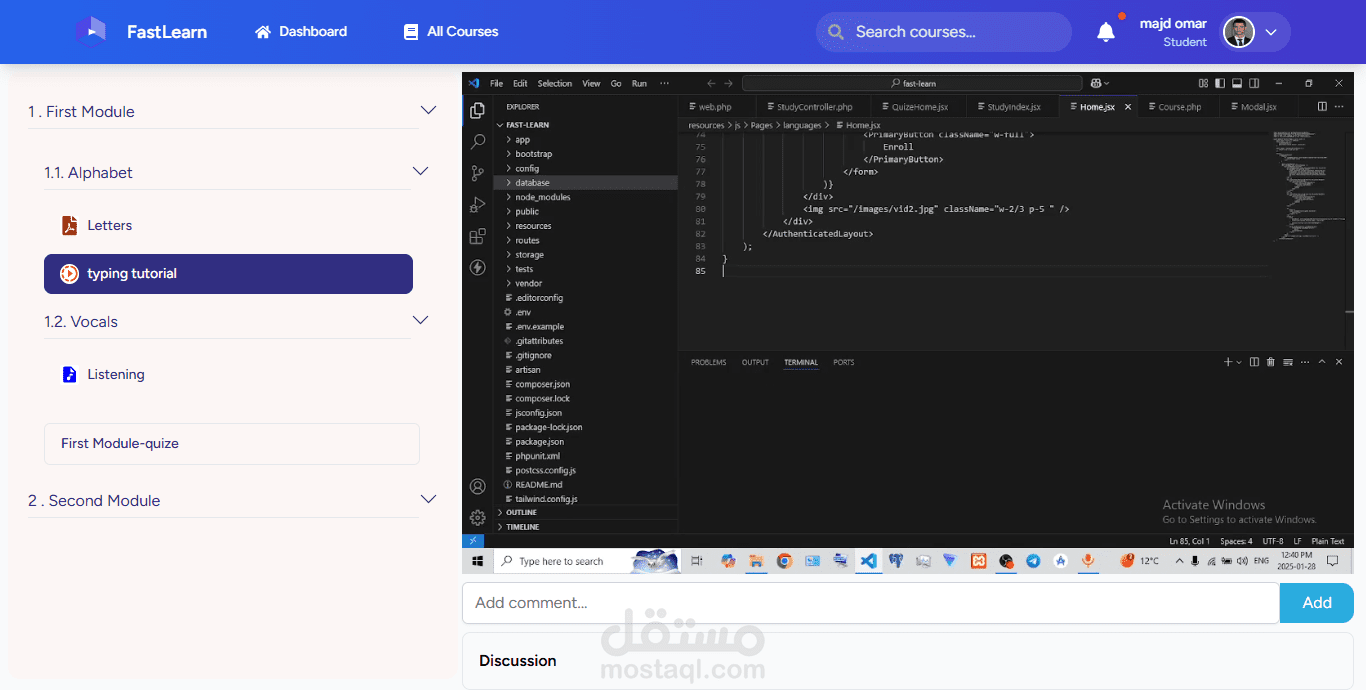Expand the resources folder in Explorer
Viewport: 1366px width, 698px height.
point(586,226)
